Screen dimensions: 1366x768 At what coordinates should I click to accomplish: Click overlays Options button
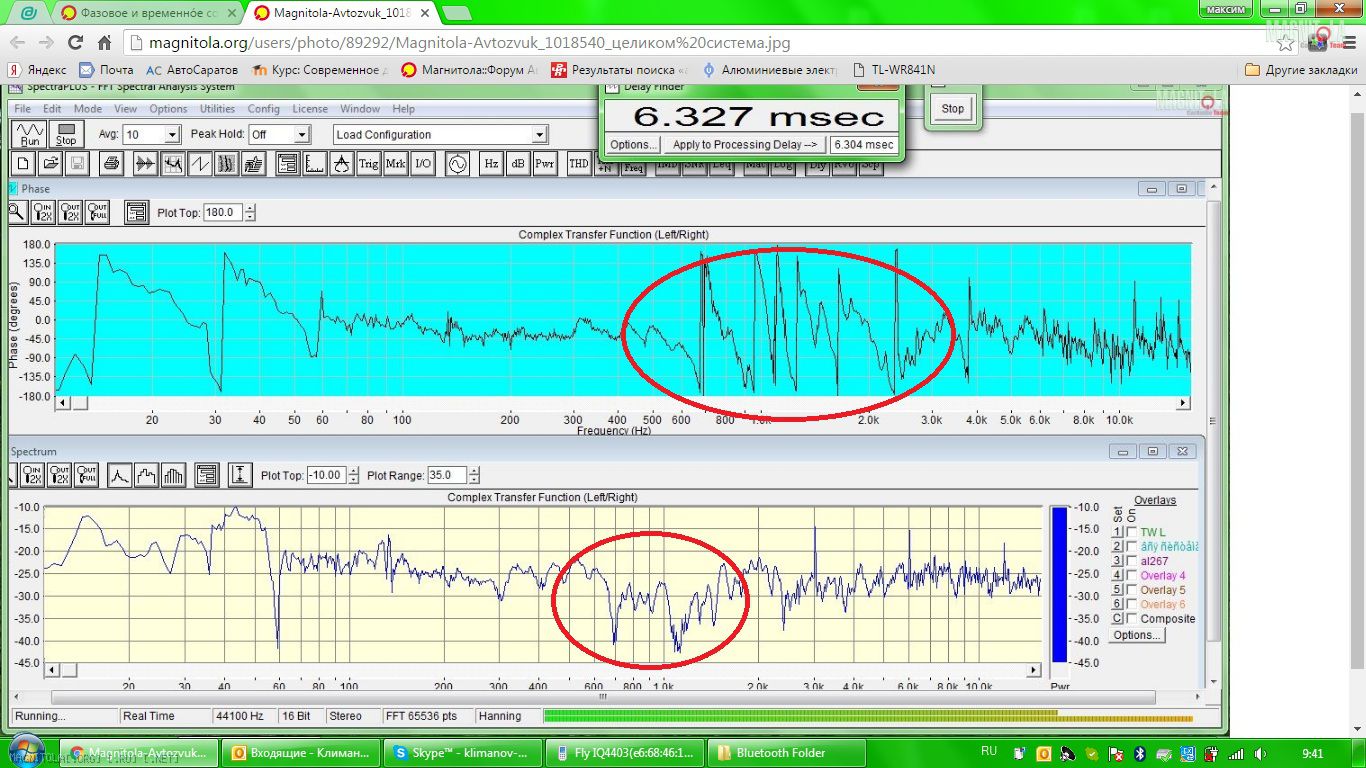(x=1137, y=635)
